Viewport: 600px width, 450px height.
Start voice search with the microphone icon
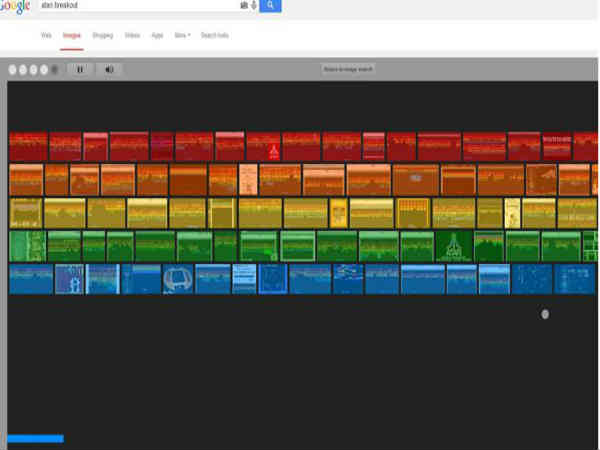pos(253,5)
